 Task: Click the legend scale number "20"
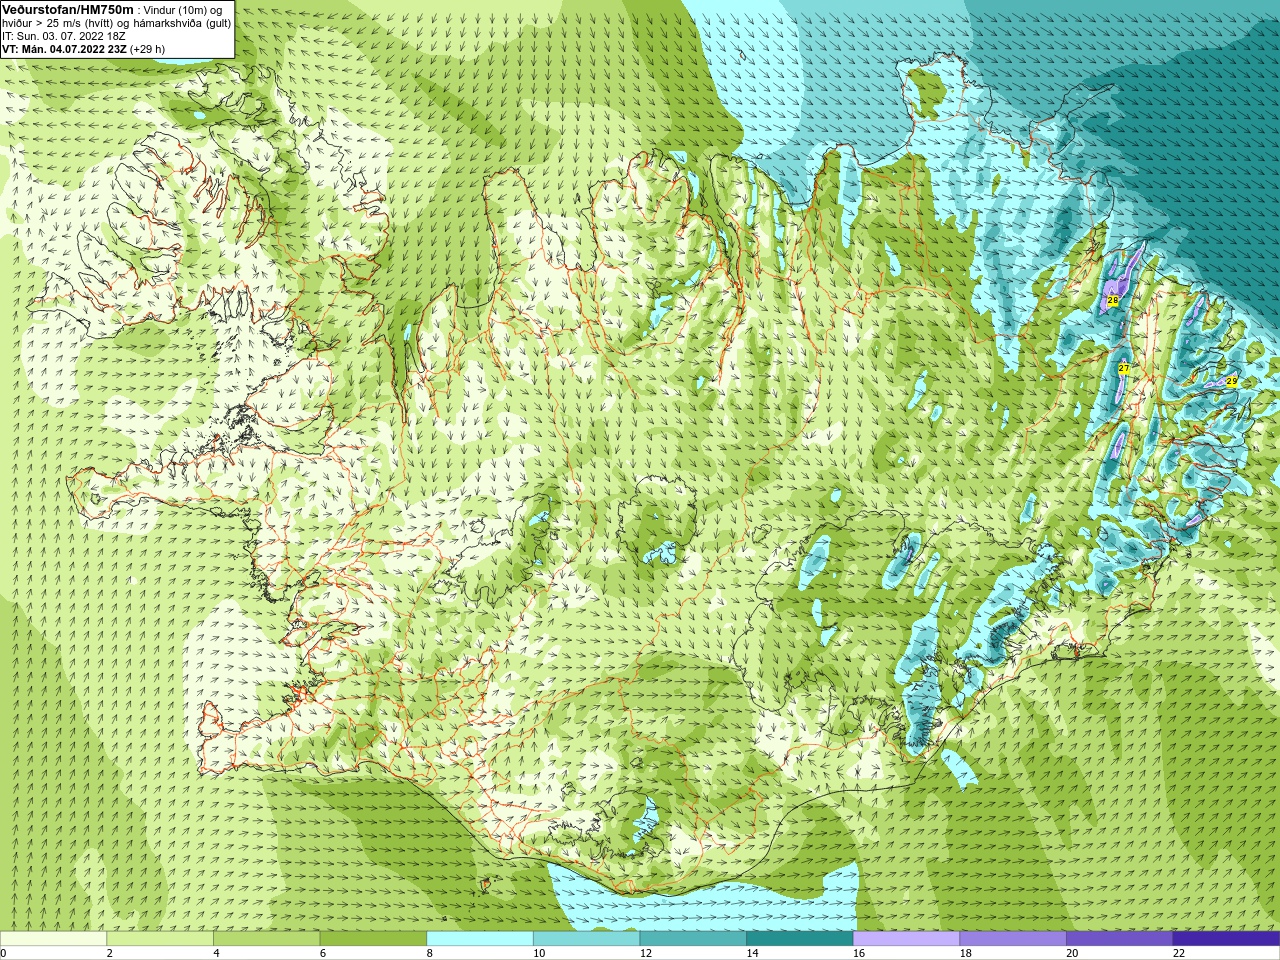point(1072,954)
